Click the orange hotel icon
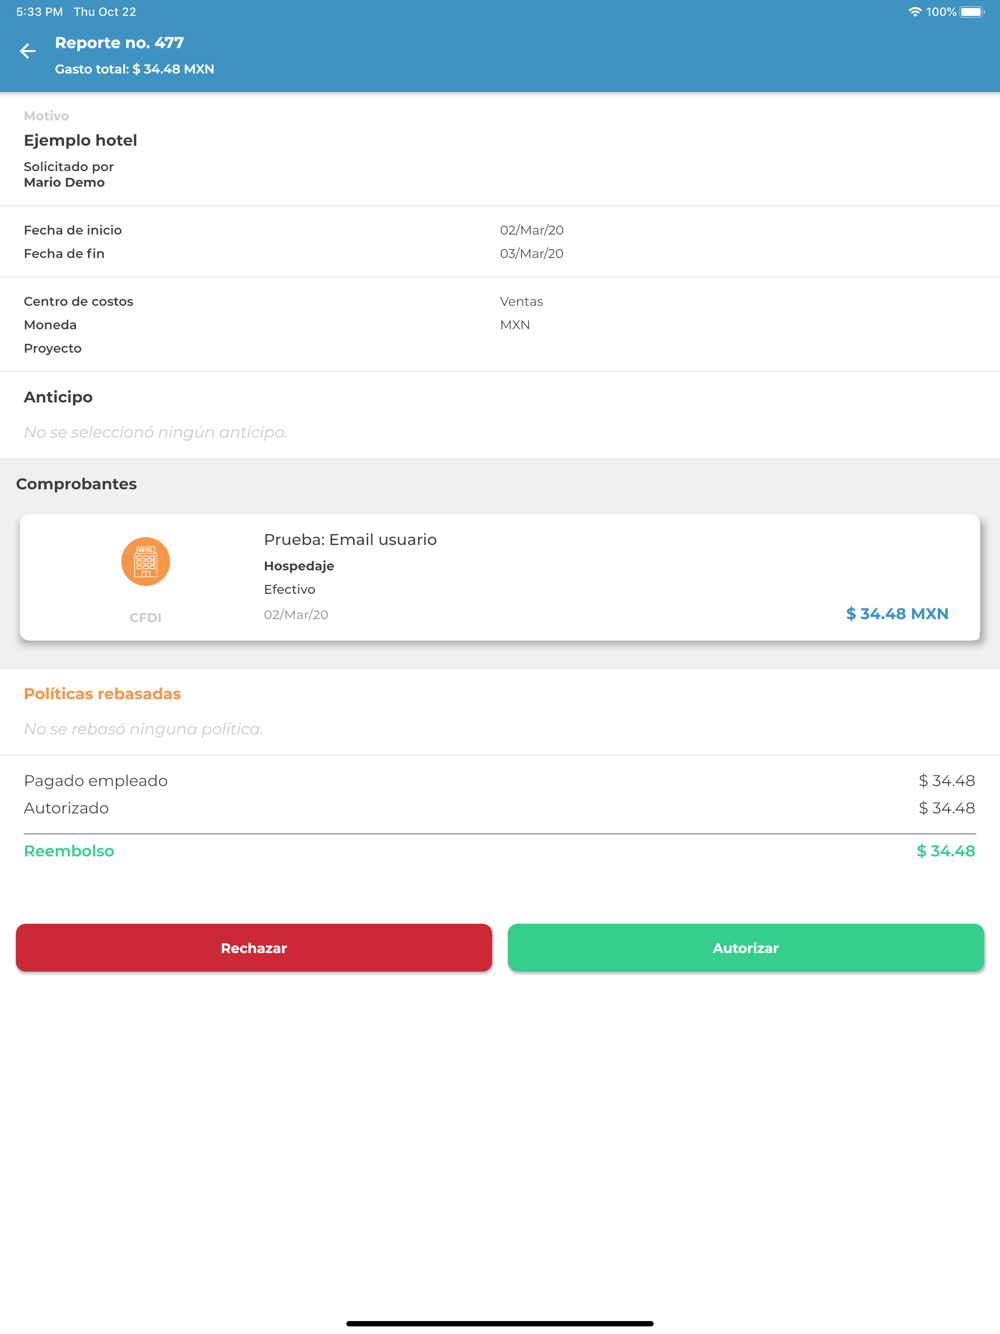The image size is (1000, 1334). pyautogui.click(x=146, y=562)
